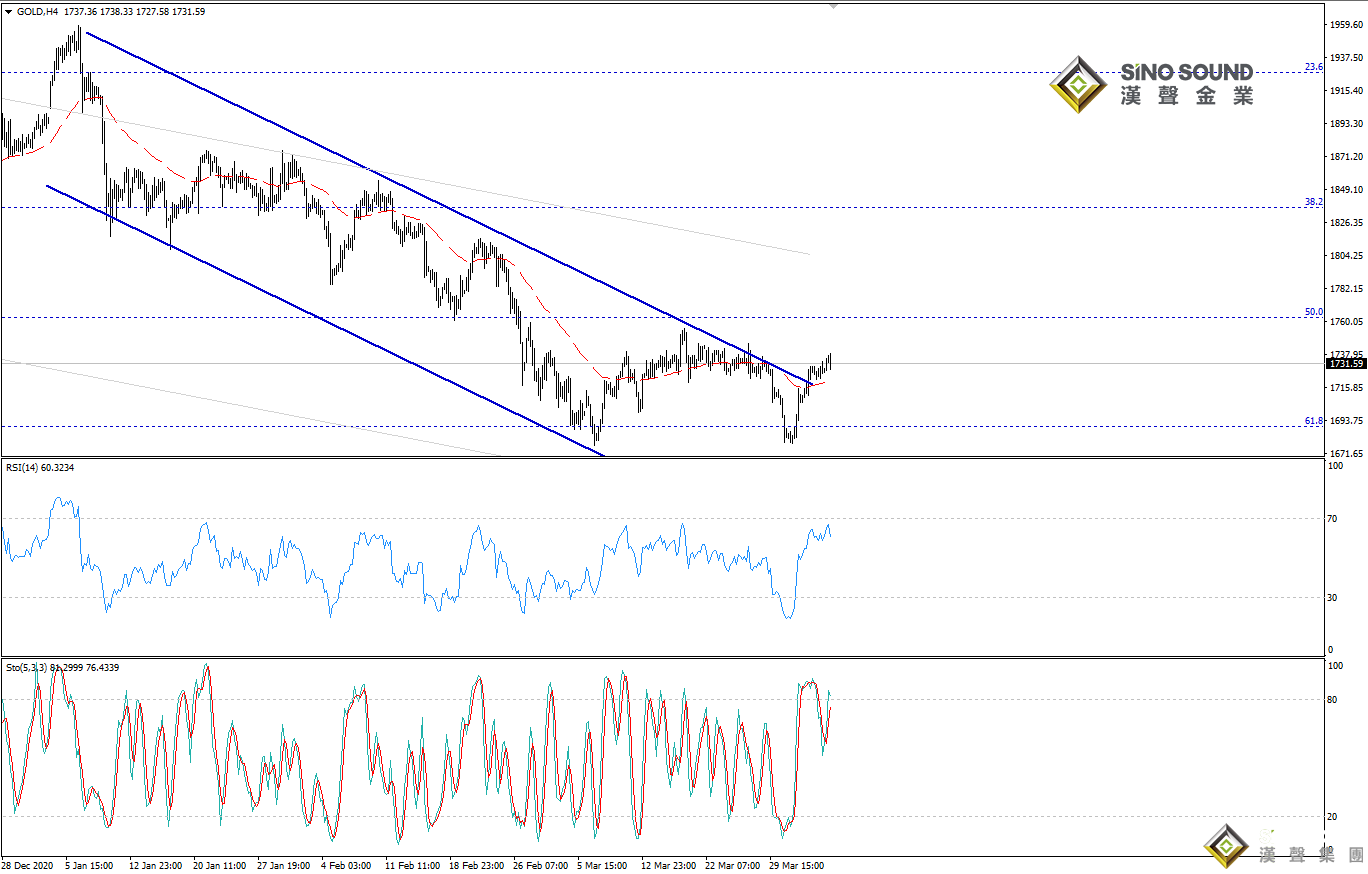Click the 38.2 Fibonacci level label
The image size is (1368, 874).
coord(1314,202)
